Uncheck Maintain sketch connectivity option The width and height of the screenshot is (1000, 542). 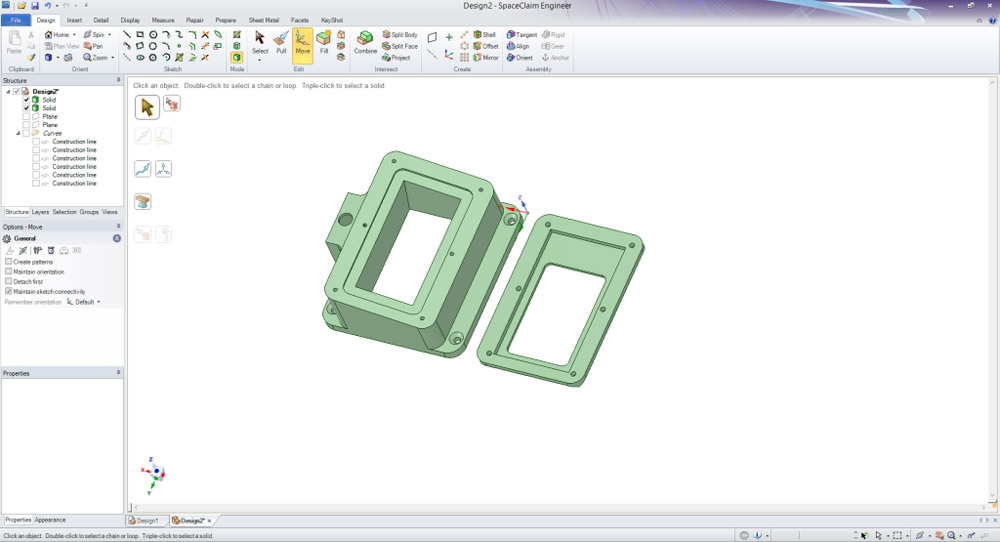[9, 292]
